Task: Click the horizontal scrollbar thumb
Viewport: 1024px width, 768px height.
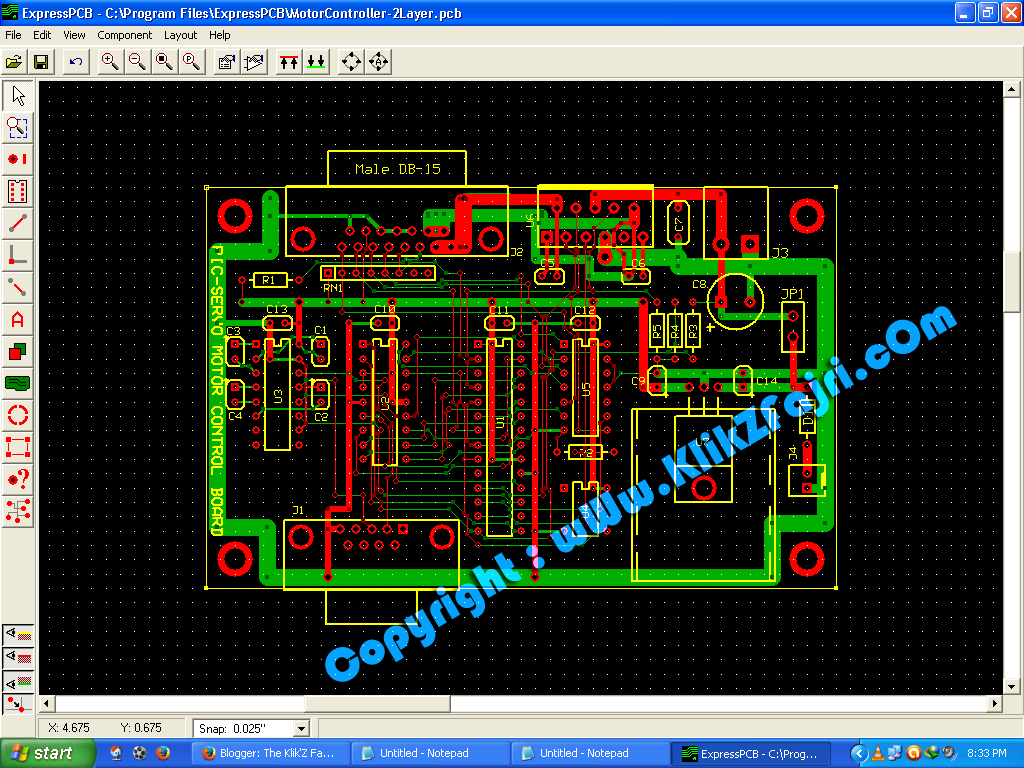Action: [377, 704]
